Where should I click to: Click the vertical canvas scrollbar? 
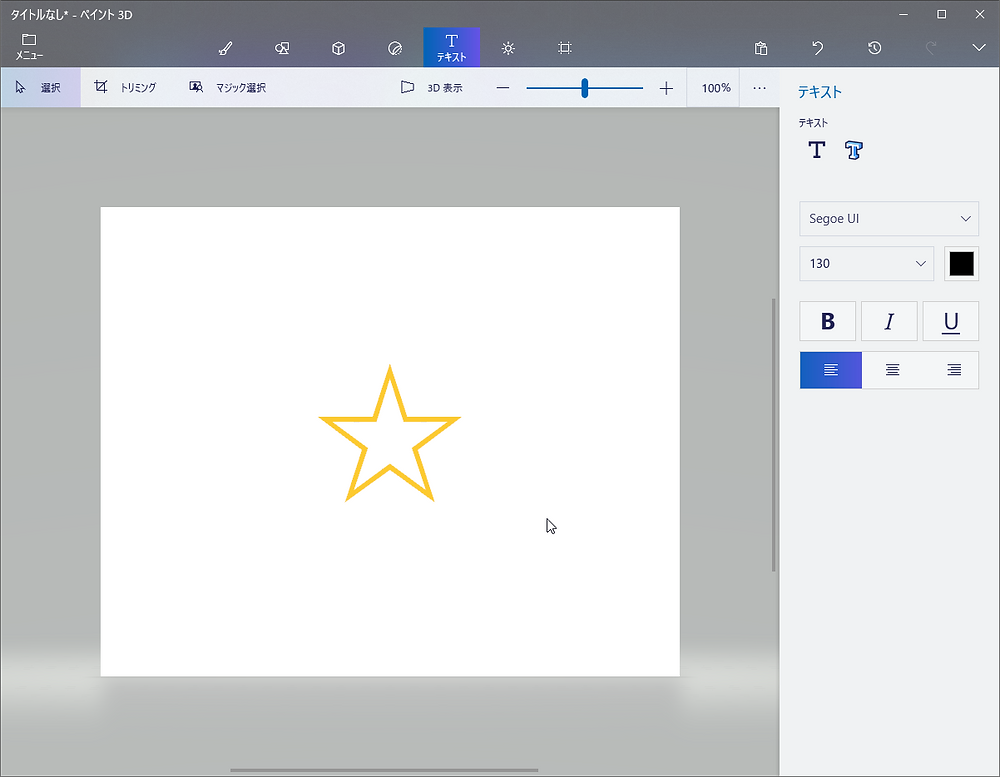point(774,434)
